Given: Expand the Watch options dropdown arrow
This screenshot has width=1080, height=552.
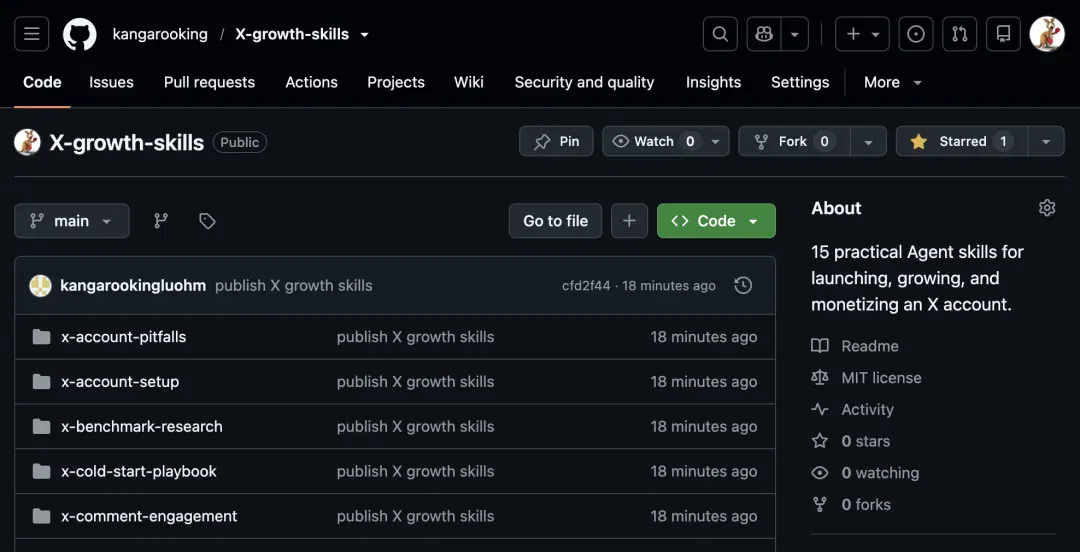Looking at the screenshot, I should tap(716, 141).
